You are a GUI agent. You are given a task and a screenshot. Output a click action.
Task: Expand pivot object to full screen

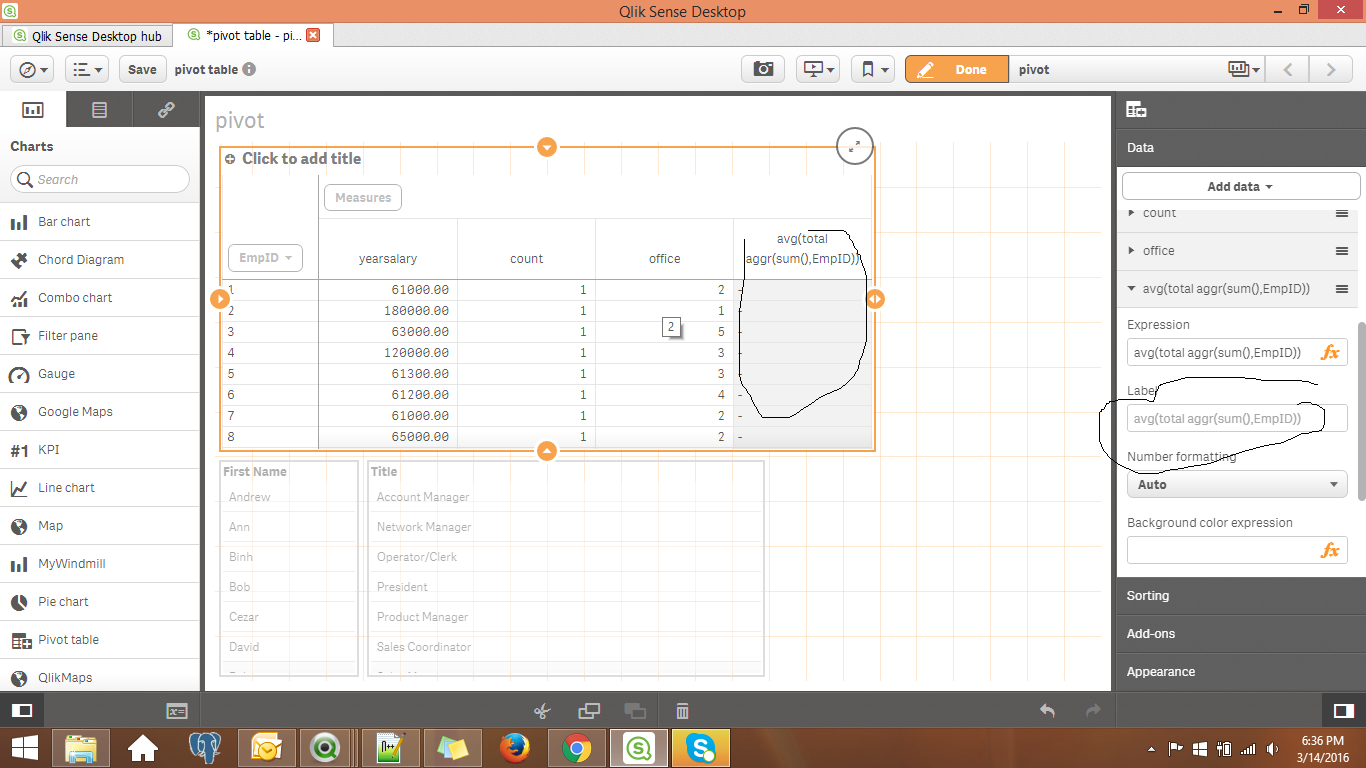854,146
